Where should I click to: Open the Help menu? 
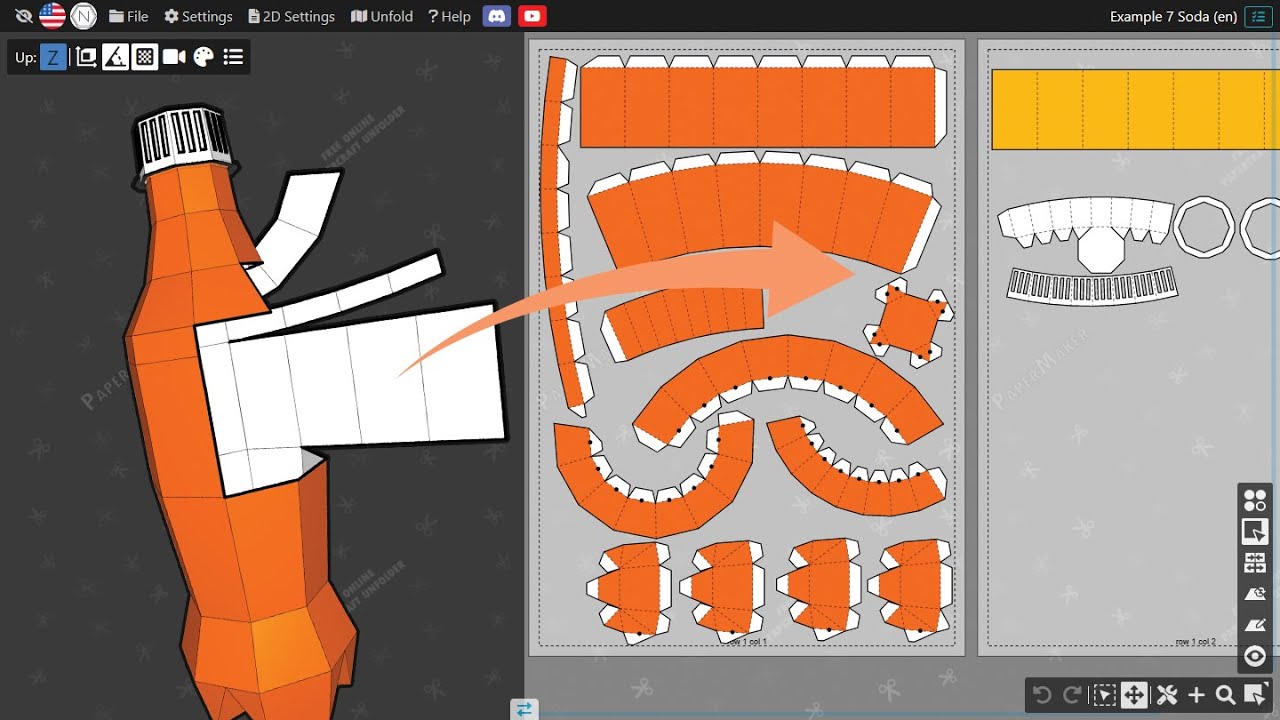point(449,16)
